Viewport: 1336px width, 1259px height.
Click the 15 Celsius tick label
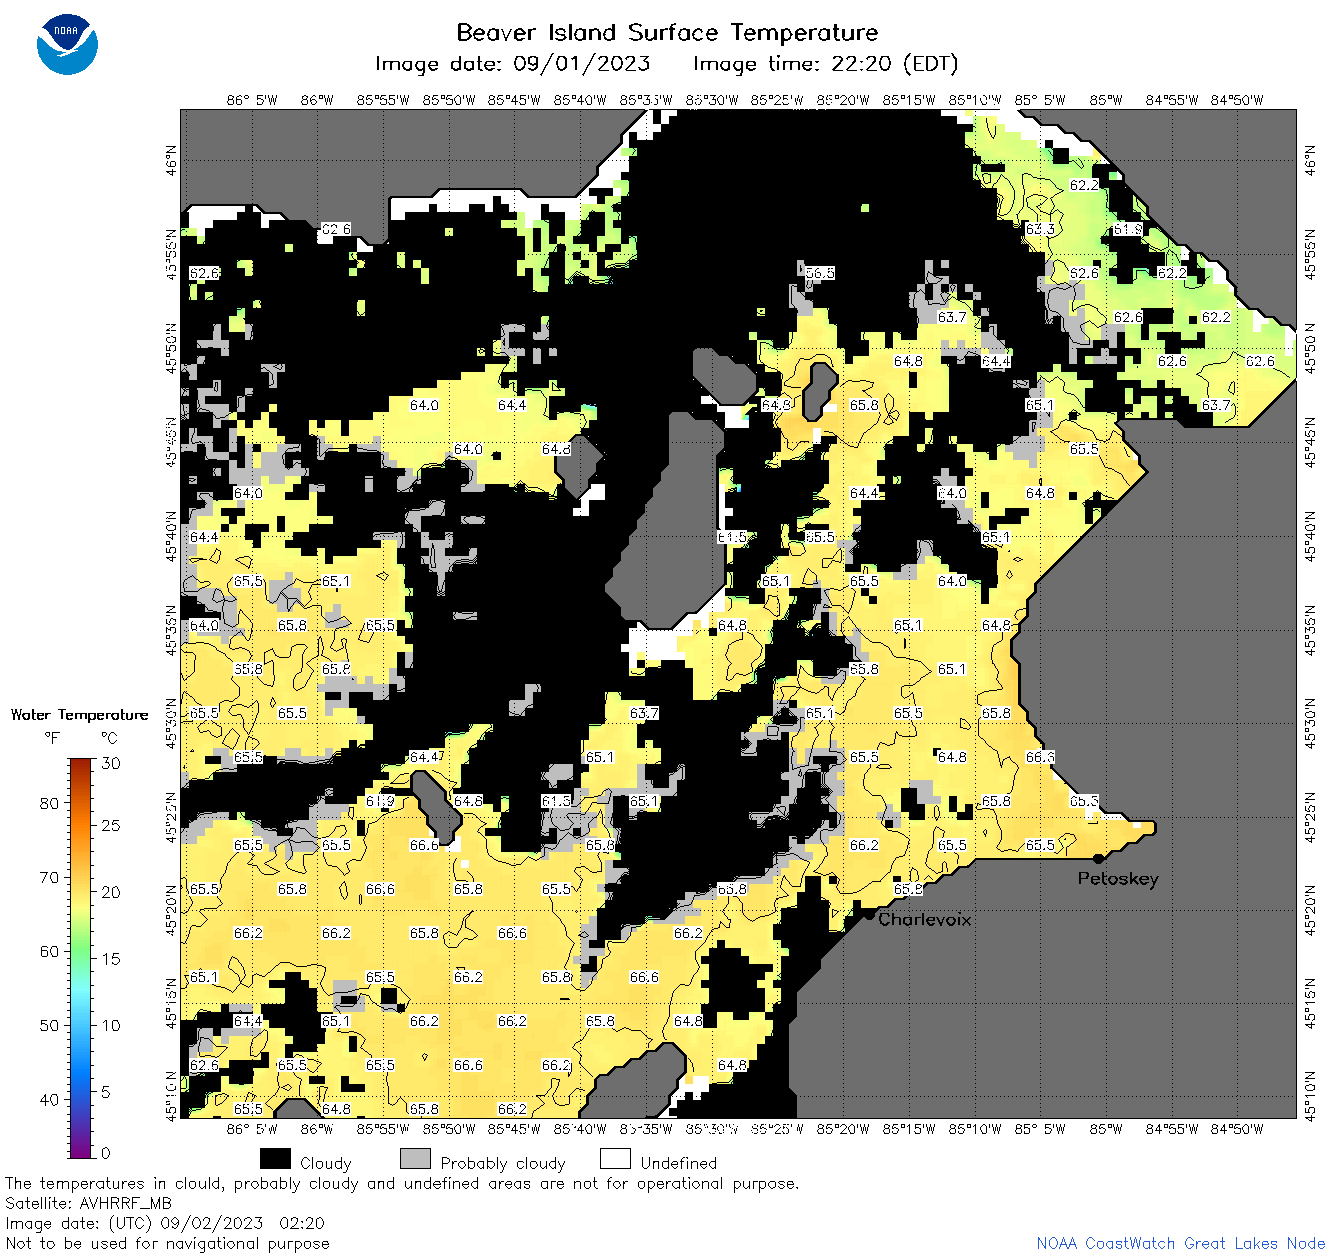point(111,958)
